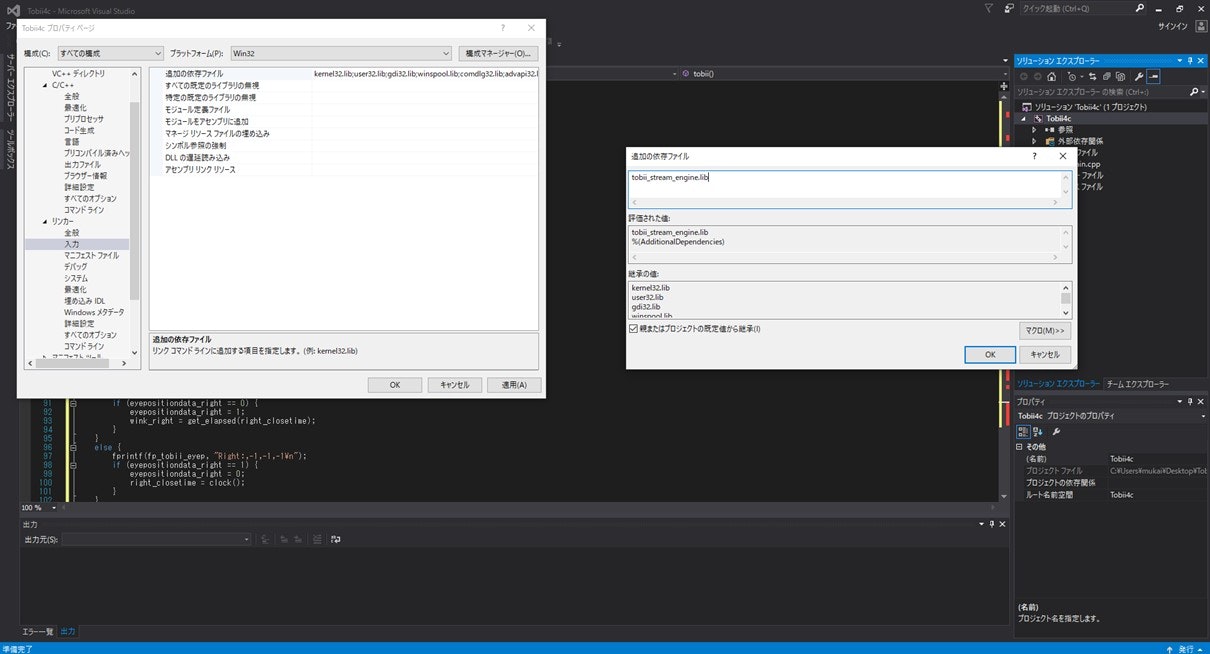Image resolution: width=1210 pixels, height=654 pixels.
Task: Toggle inherit from parent or project defaults checkbox
Action: (634, 328)
